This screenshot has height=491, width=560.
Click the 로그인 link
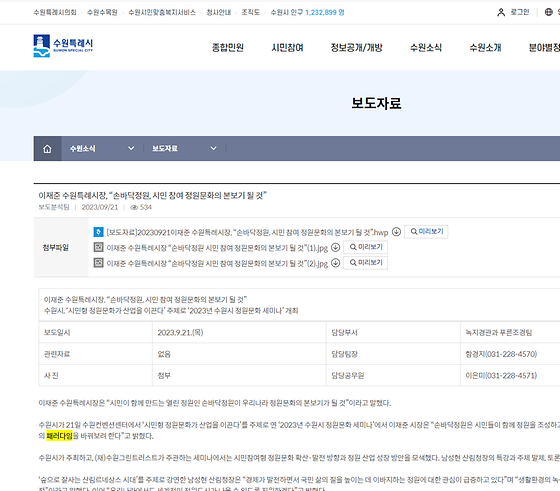tap(520, 12)
